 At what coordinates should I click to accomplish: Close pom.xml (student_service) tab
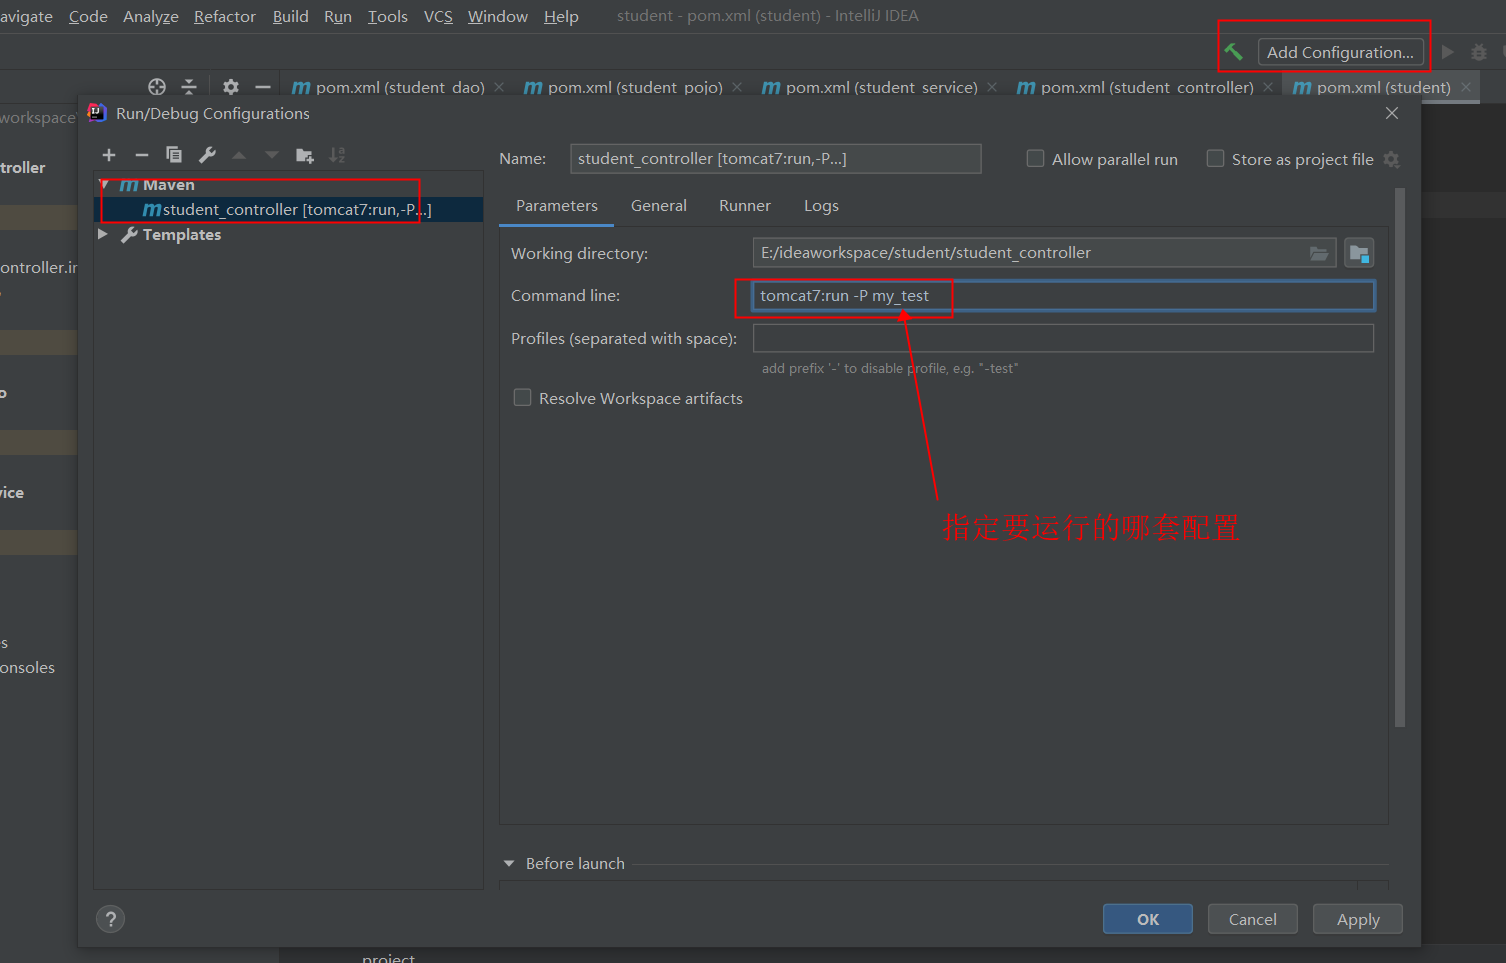[x=992, y=87]
